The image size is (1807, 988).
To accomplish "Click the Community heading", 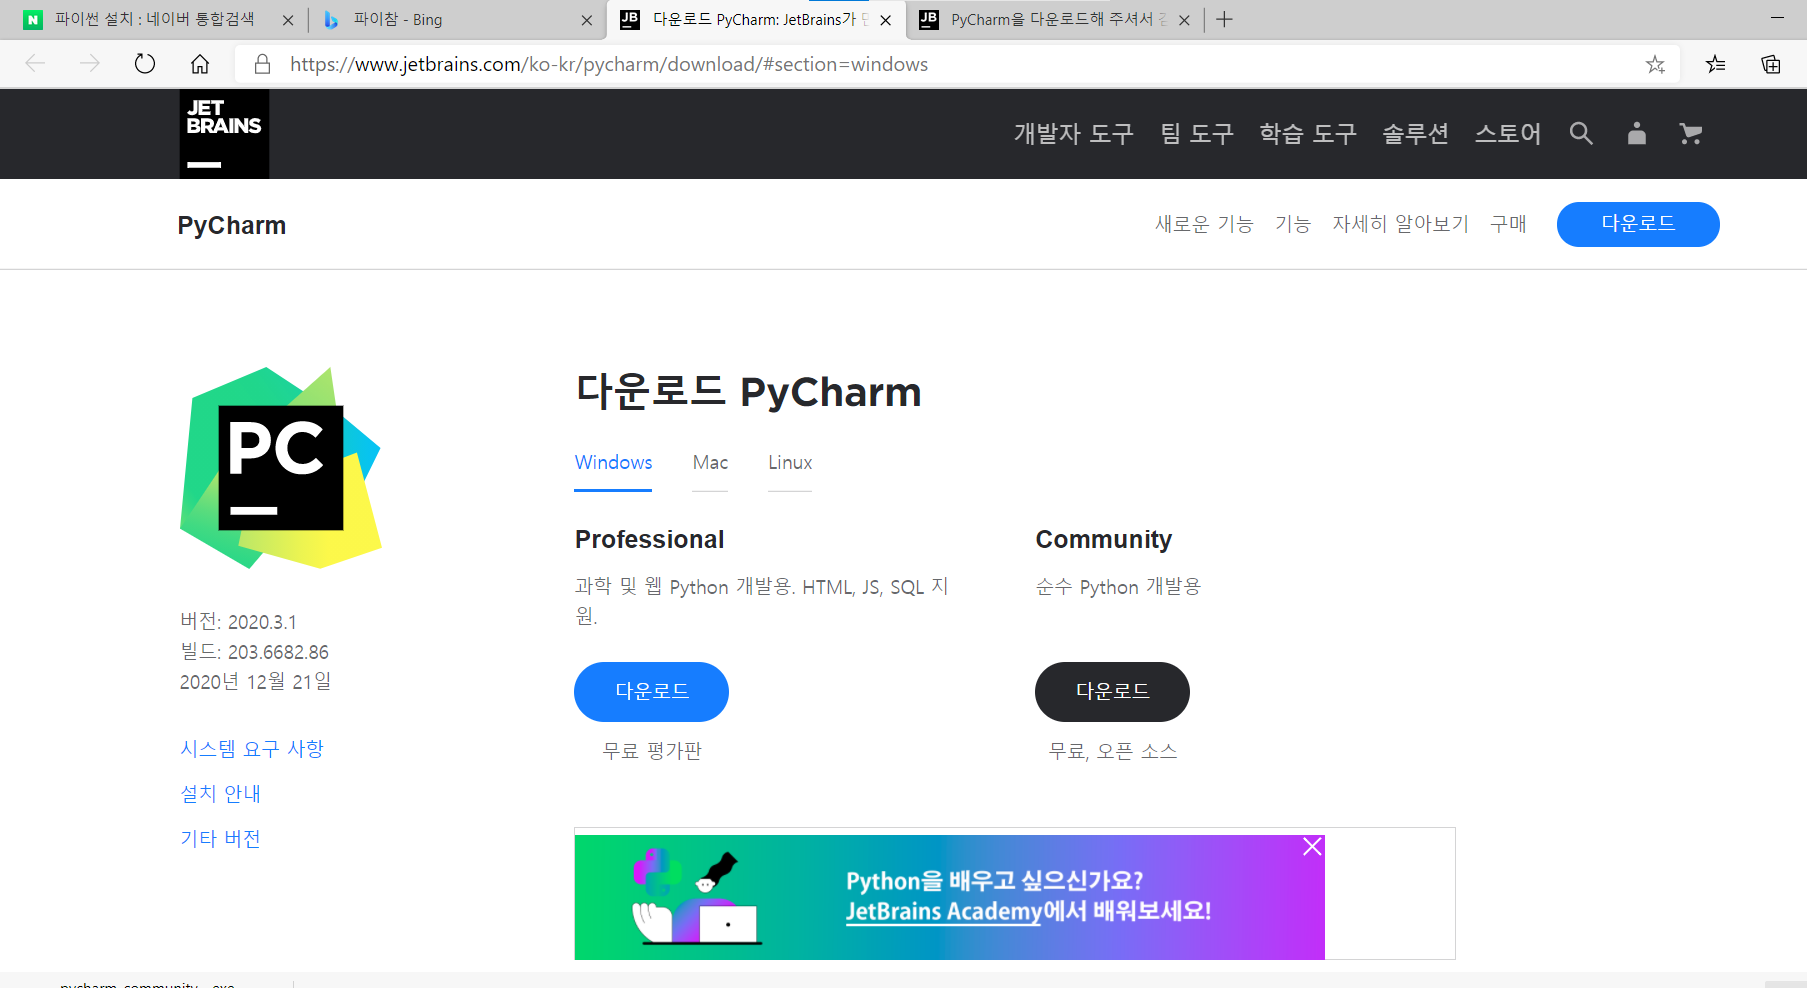I will (1104, 540).
